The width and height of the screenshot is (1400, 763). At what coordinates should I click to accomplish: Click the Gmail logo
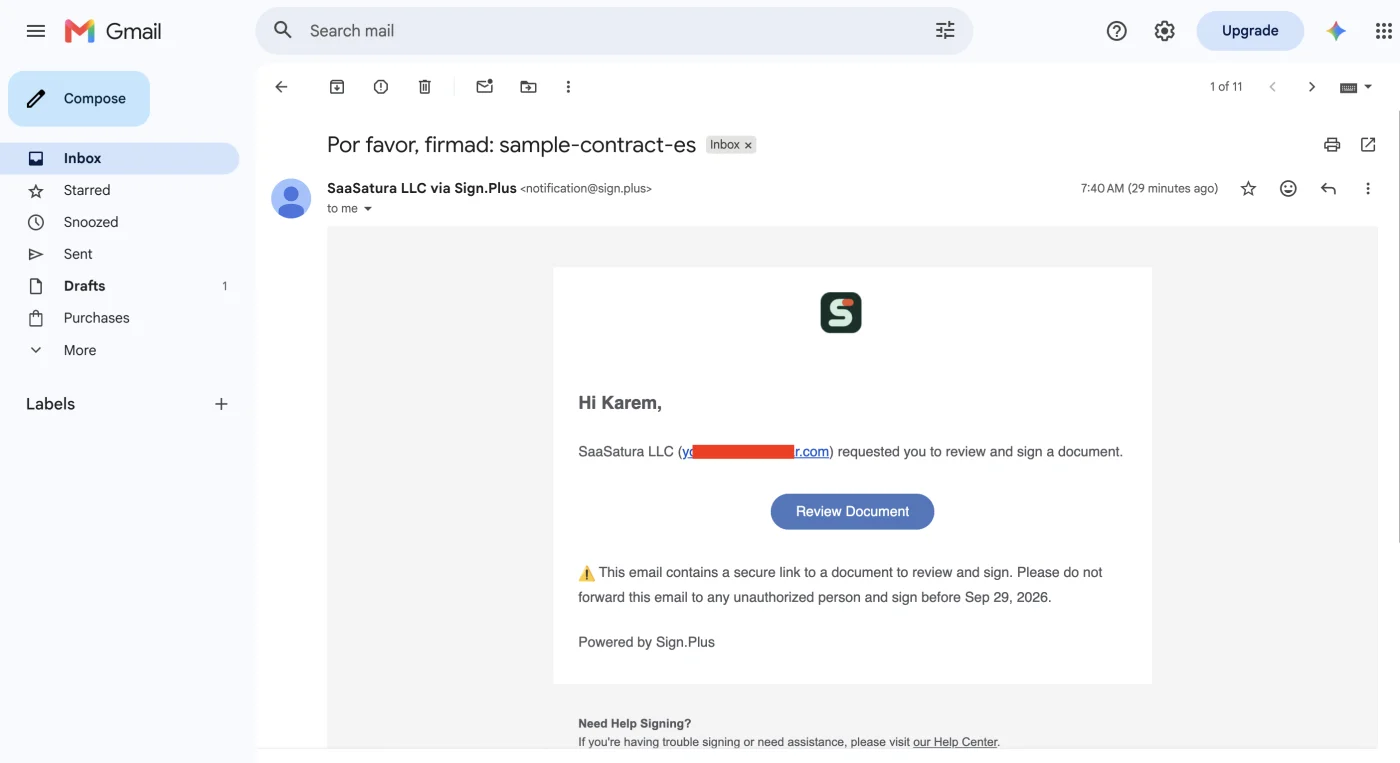[x=113, y=31]
